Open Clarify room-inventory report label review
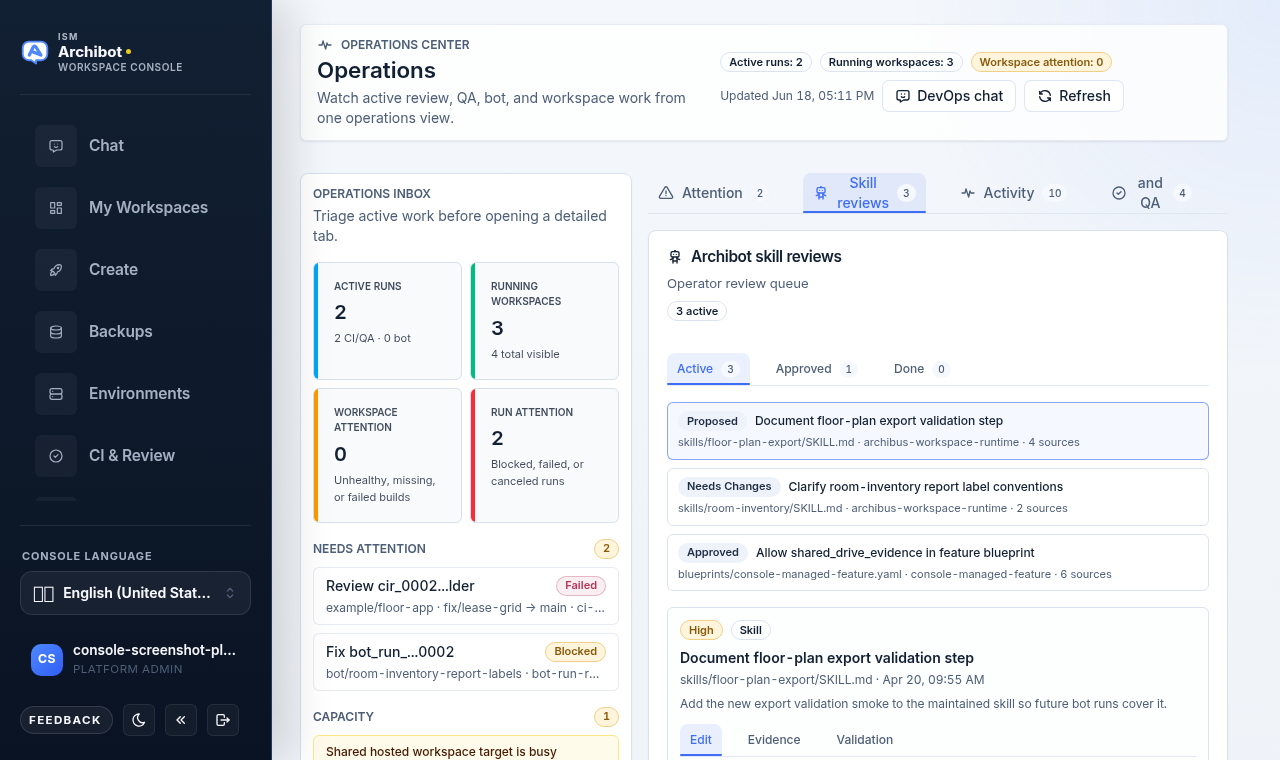Image resolution: width=1280 pixels, height=760 pixels. point(938,497)
